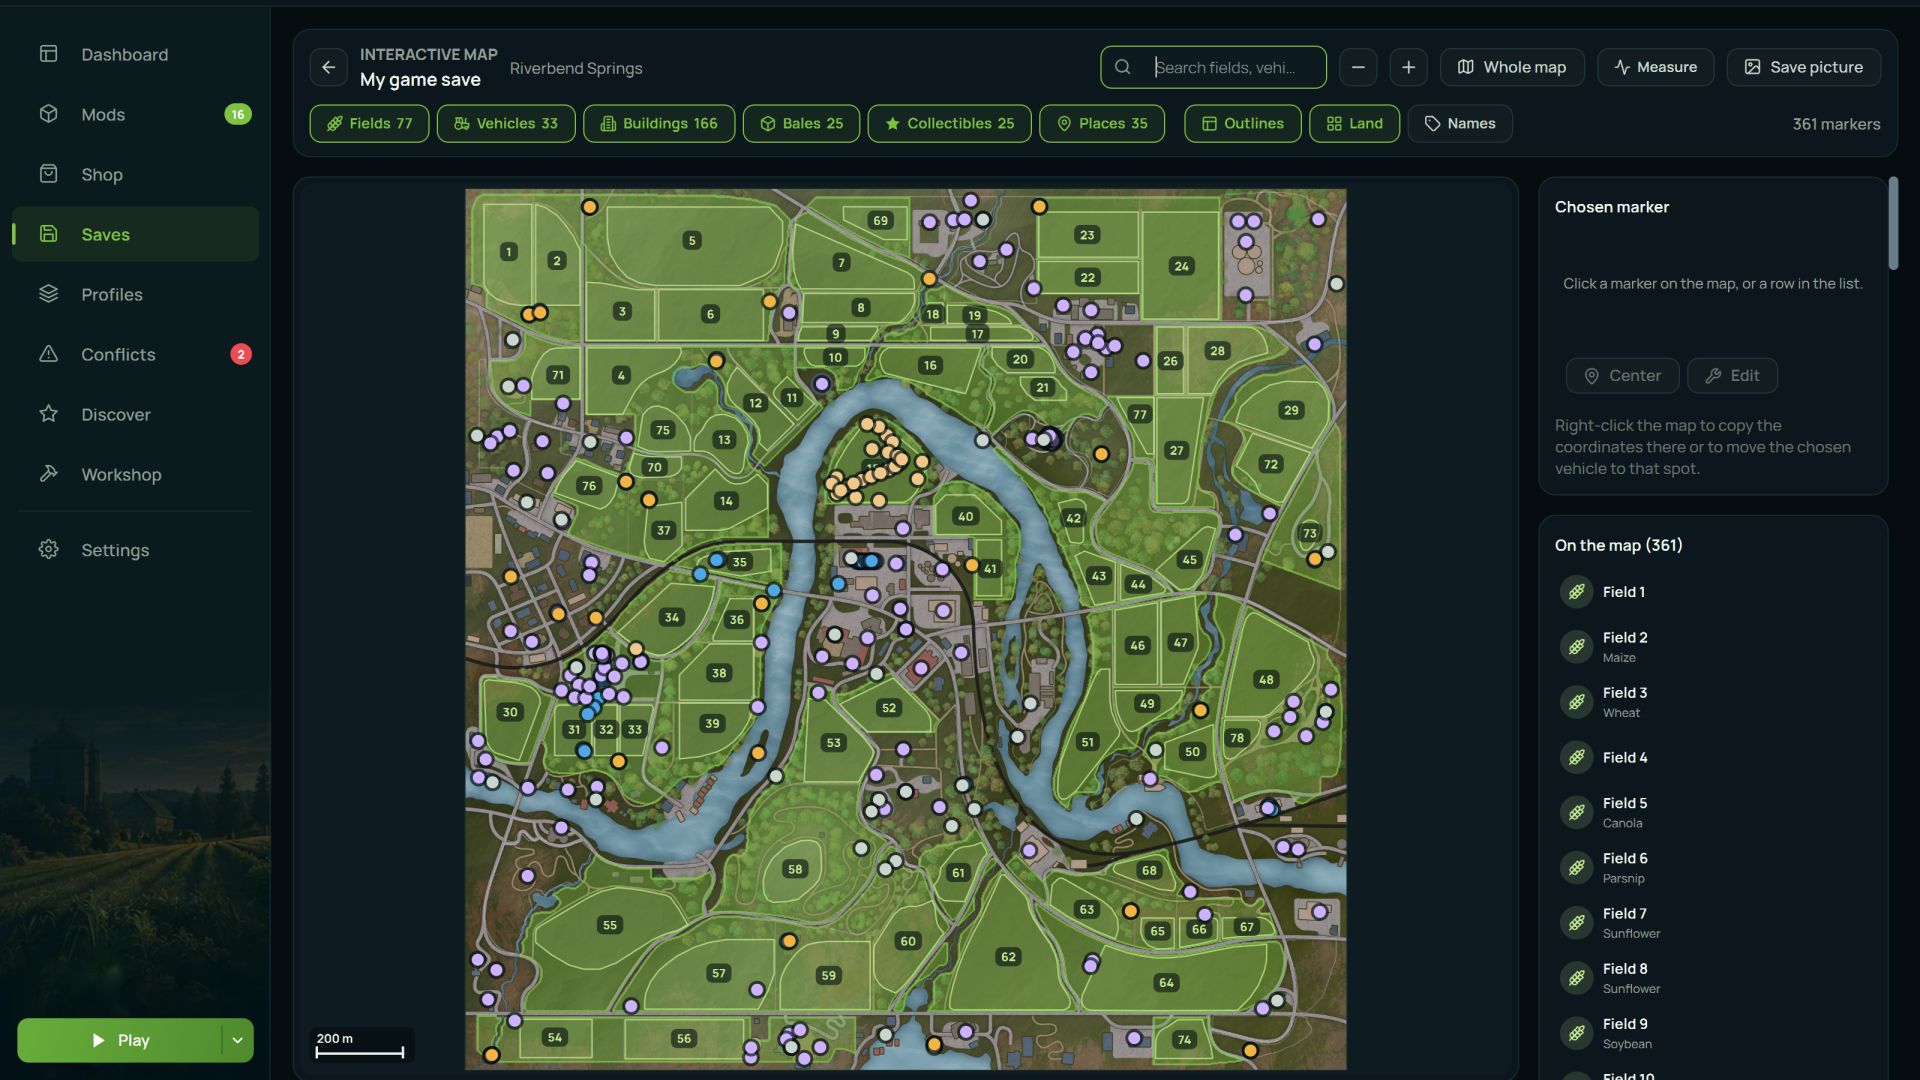Click the right panel scrollbar
The image size is (1920, 1080).
tap(1893, 223)
